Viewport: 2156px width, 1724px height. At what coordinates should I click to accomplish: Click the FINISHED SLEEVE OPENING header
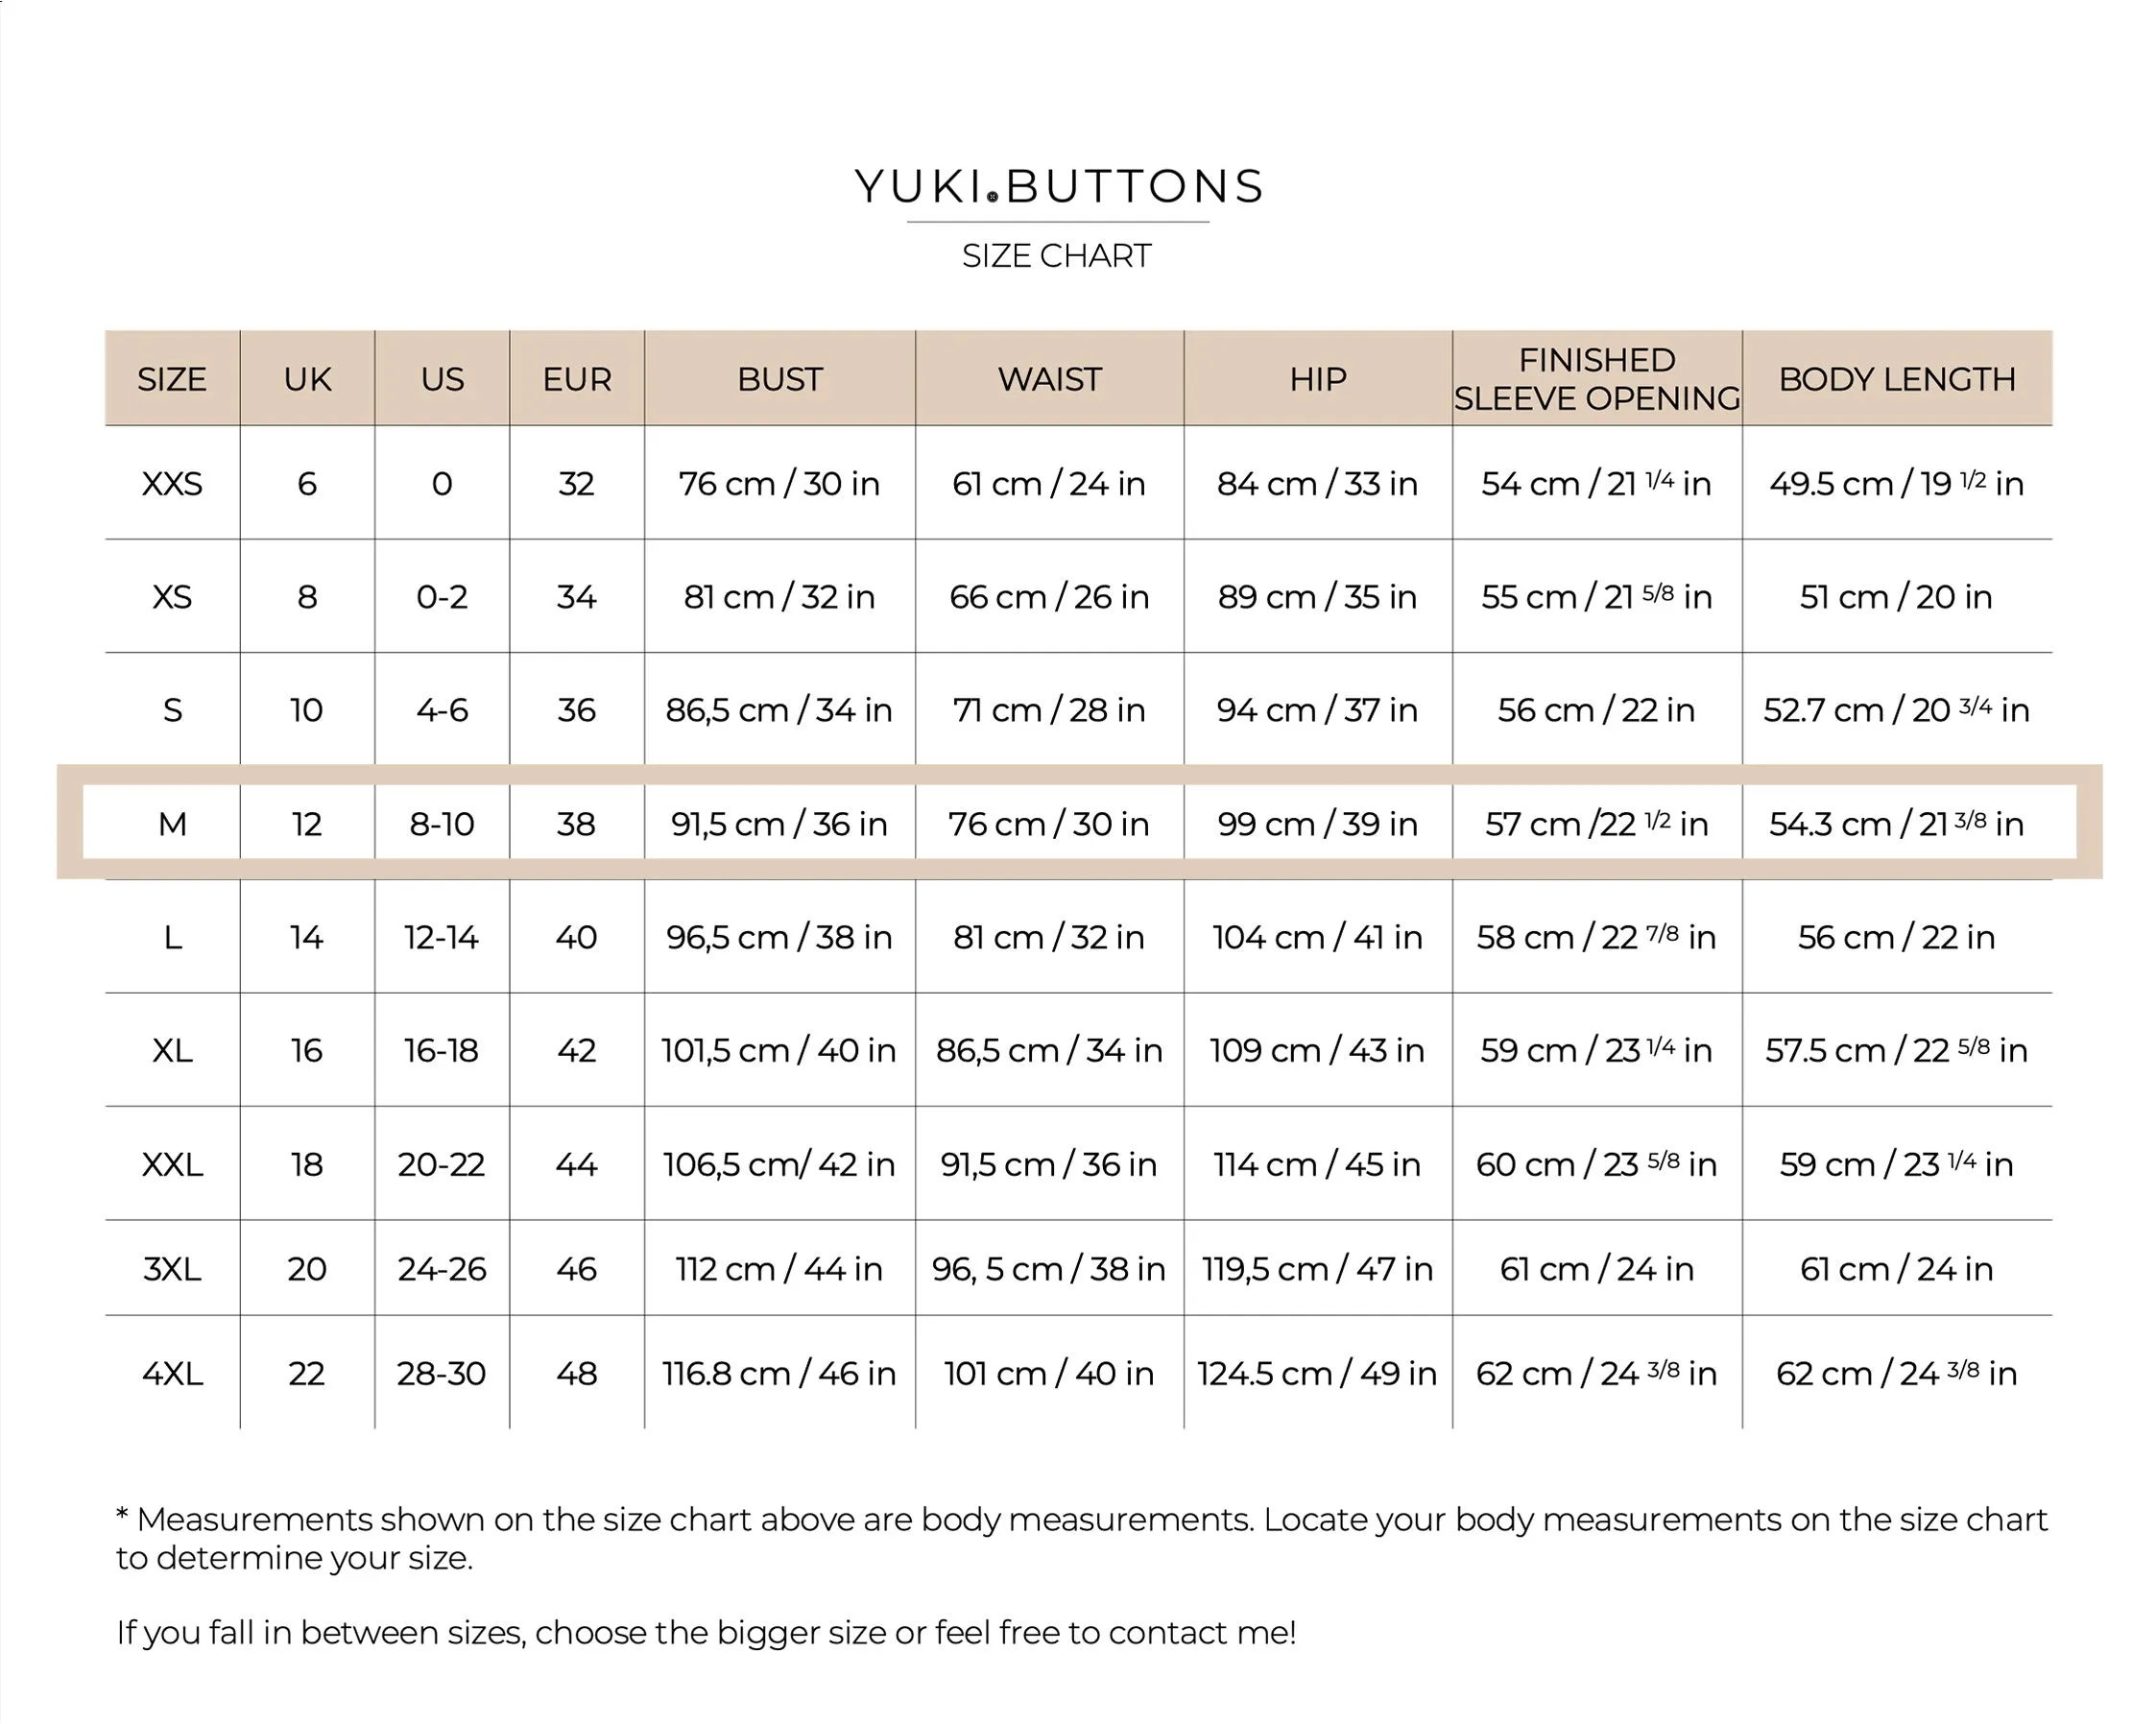(x=1597, y=379)
